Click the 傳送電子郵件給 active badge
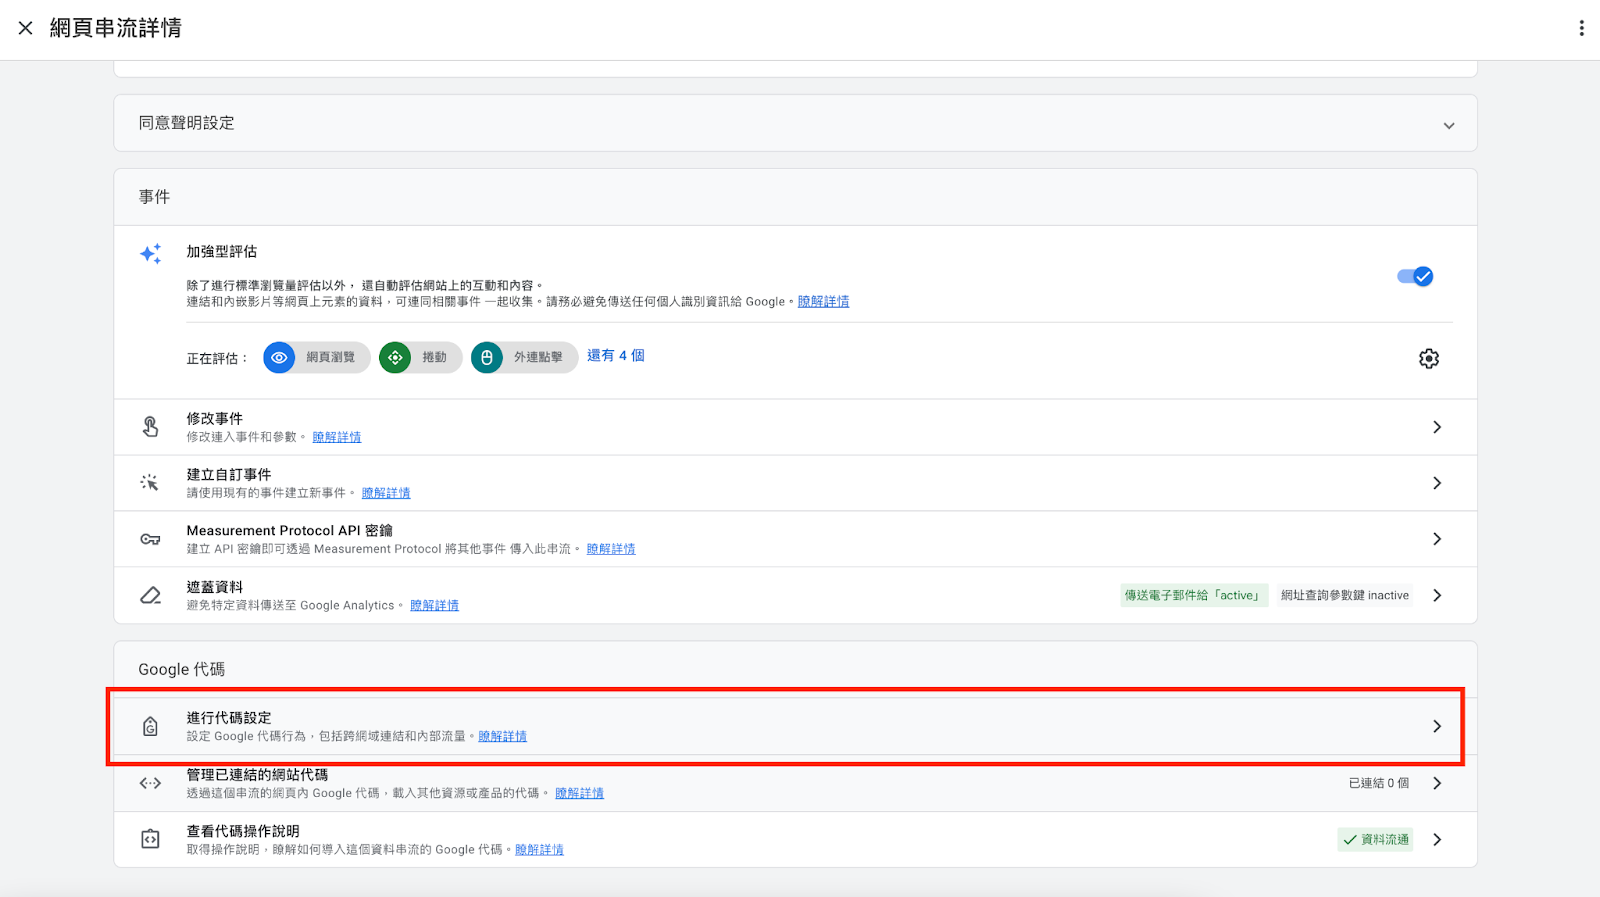1600x897 pixels. click(1194, 595)
